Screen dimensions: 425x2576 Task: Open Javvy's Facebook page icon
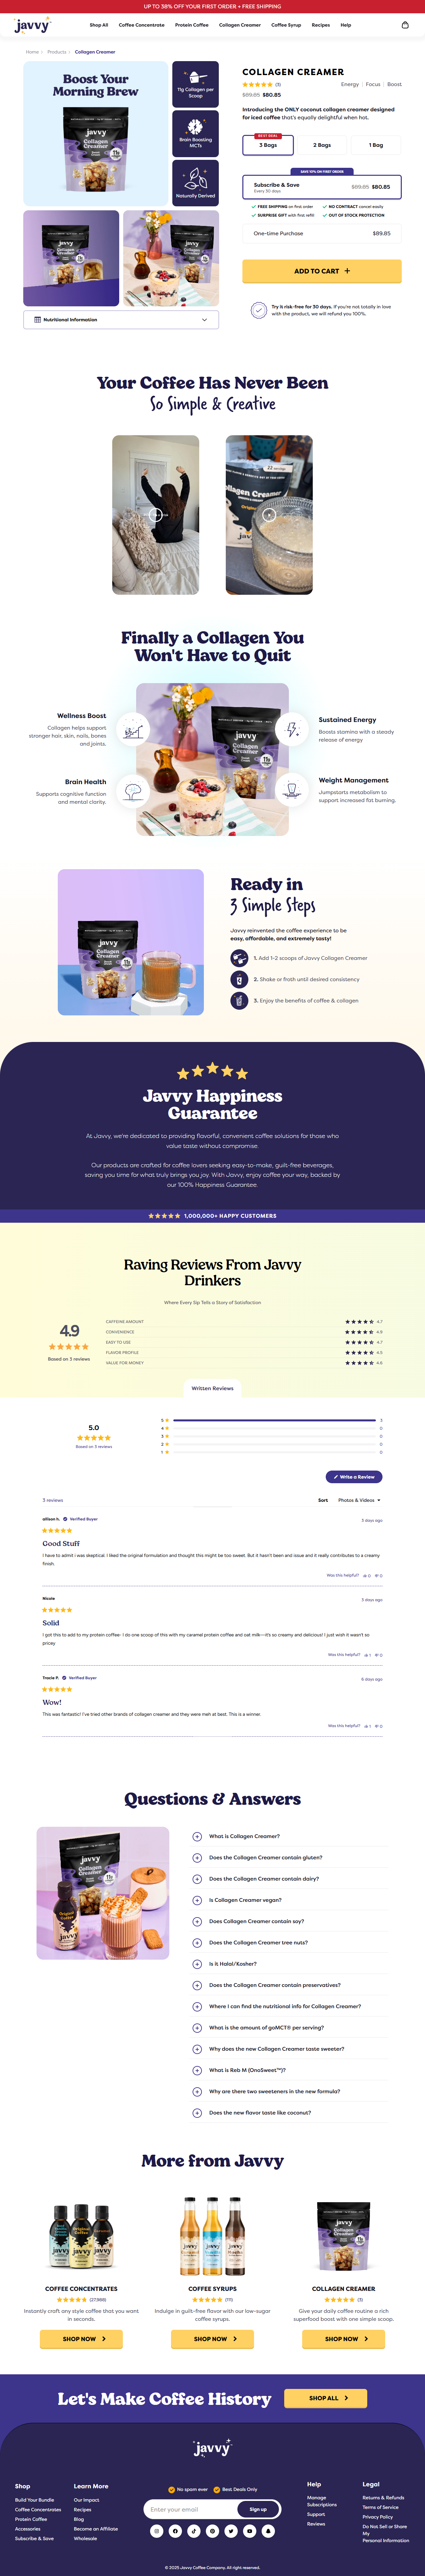click(x=175, y=2531)
